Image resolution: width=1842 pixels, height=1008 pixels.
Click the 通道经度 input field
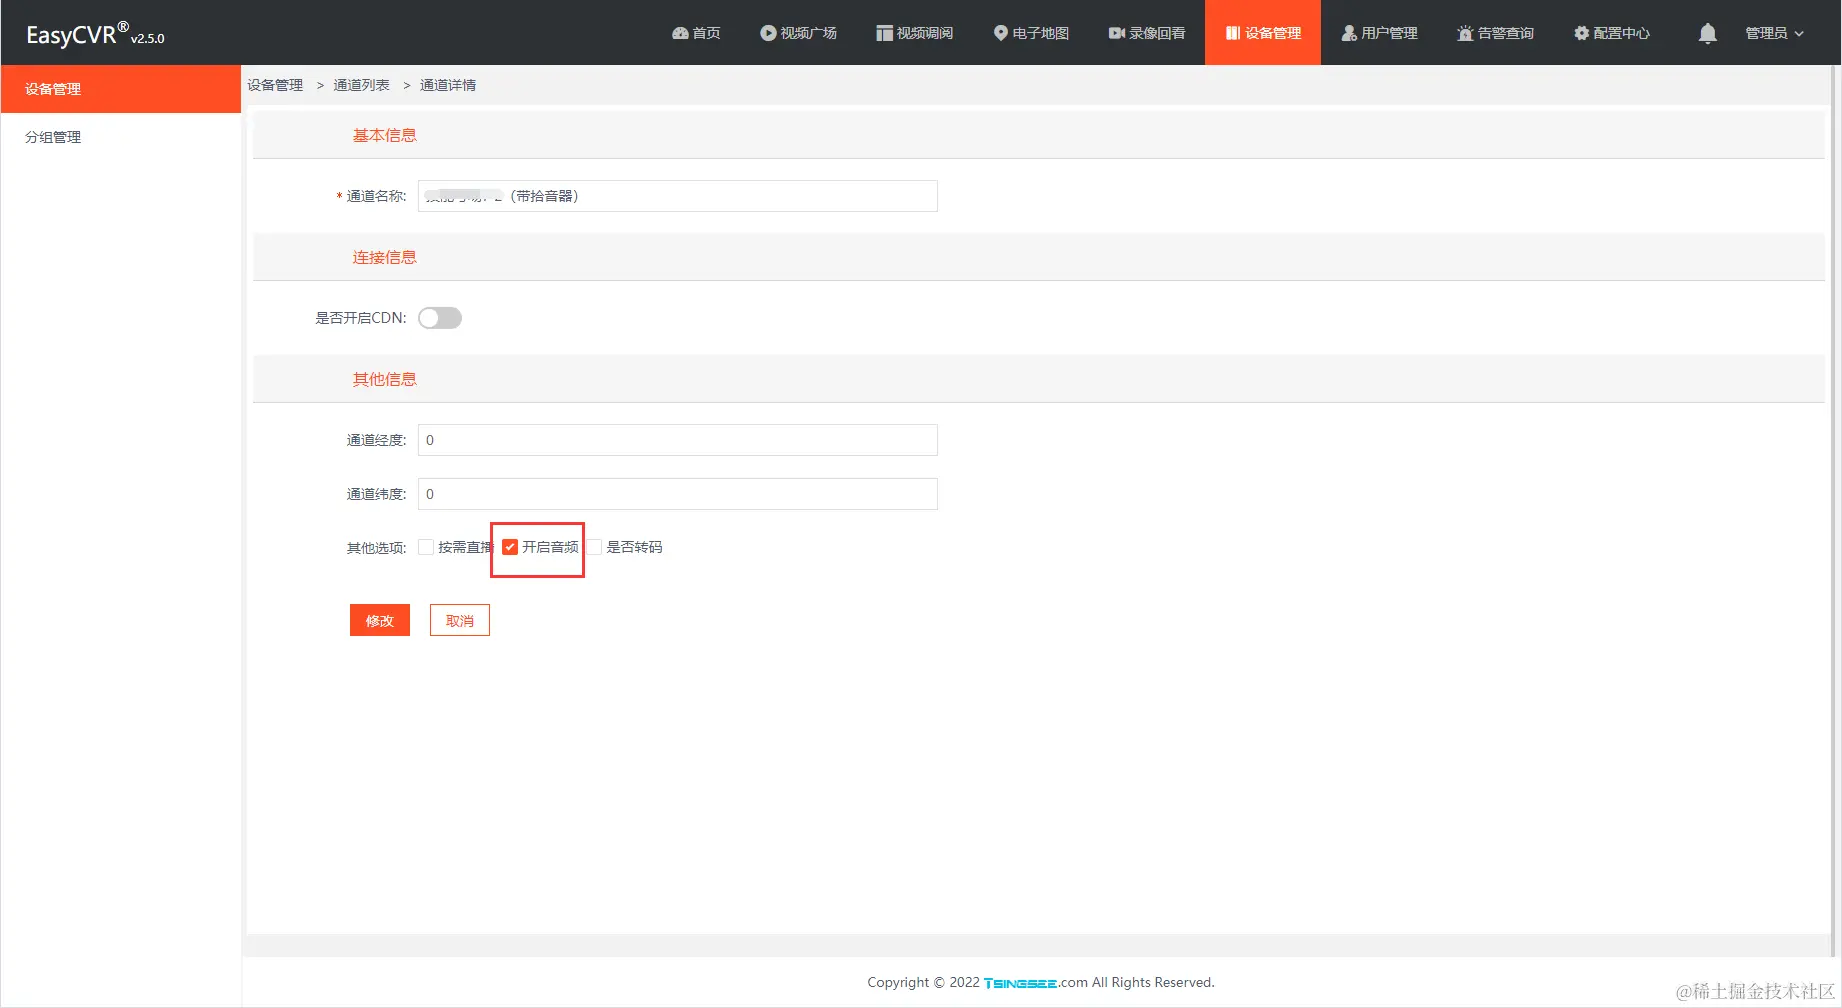click(678, 440)
